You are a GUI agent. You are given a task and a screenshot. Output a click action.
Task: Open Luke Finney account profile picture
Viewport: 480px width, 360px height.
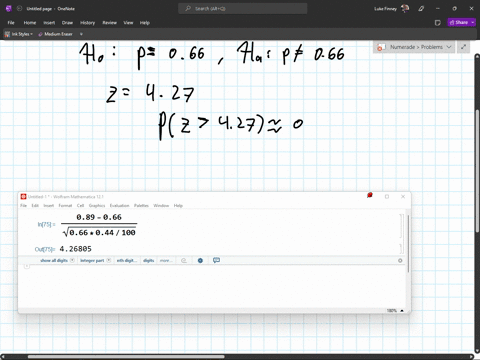tap(405, 9)
